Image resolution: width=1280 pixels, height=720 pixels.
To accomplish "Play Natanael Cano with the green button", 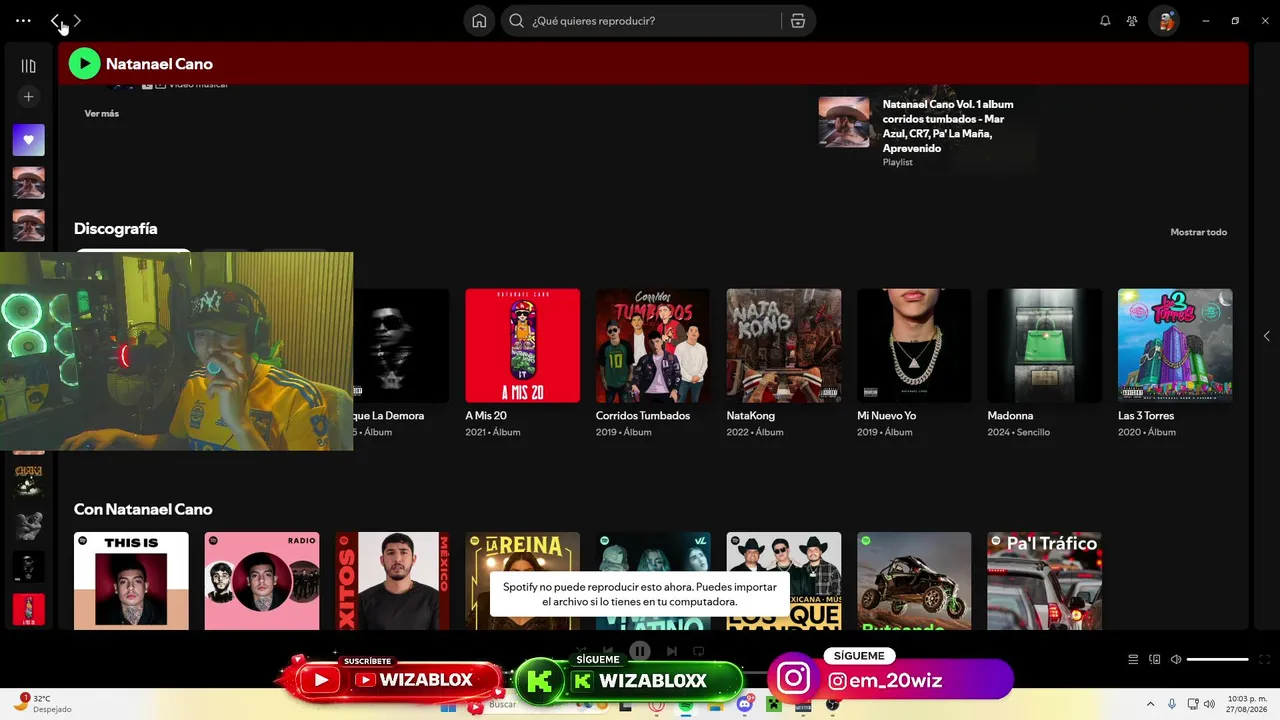I will pos(84,64).
